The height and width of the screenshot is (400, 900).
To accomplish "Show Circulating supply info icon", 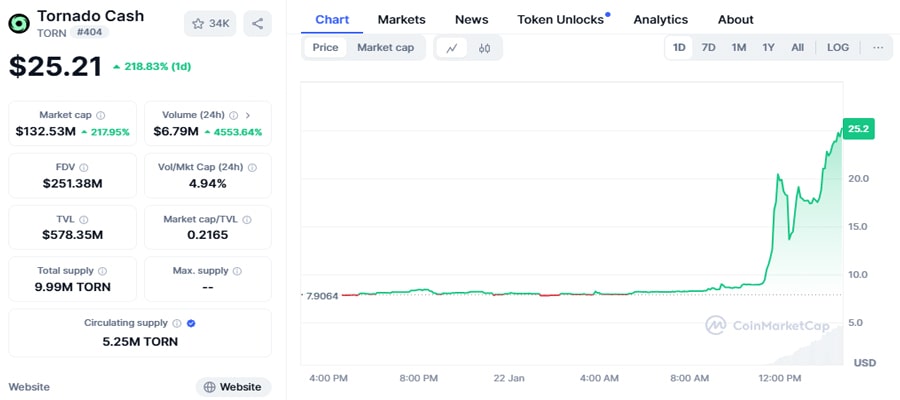I will click(177, 323).
